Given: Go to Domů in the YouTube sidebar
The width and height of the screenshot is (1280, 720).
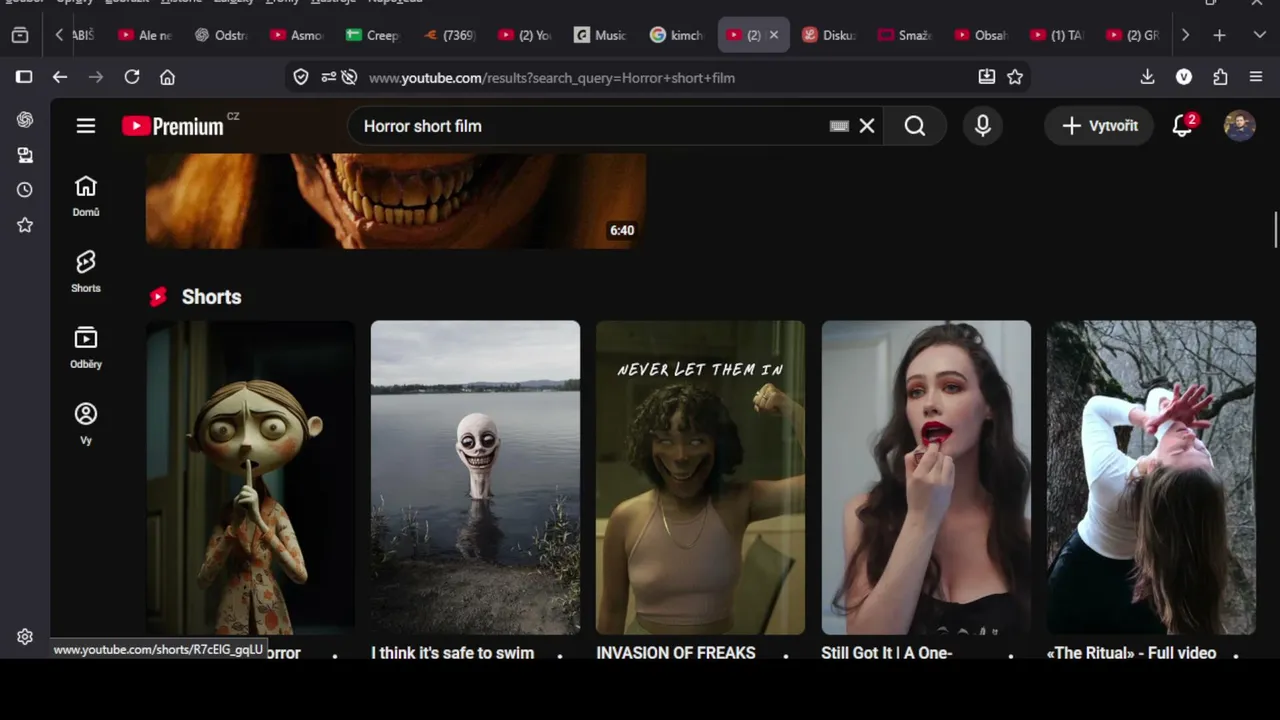Looking at the screenshot, I should coord(86,196).
